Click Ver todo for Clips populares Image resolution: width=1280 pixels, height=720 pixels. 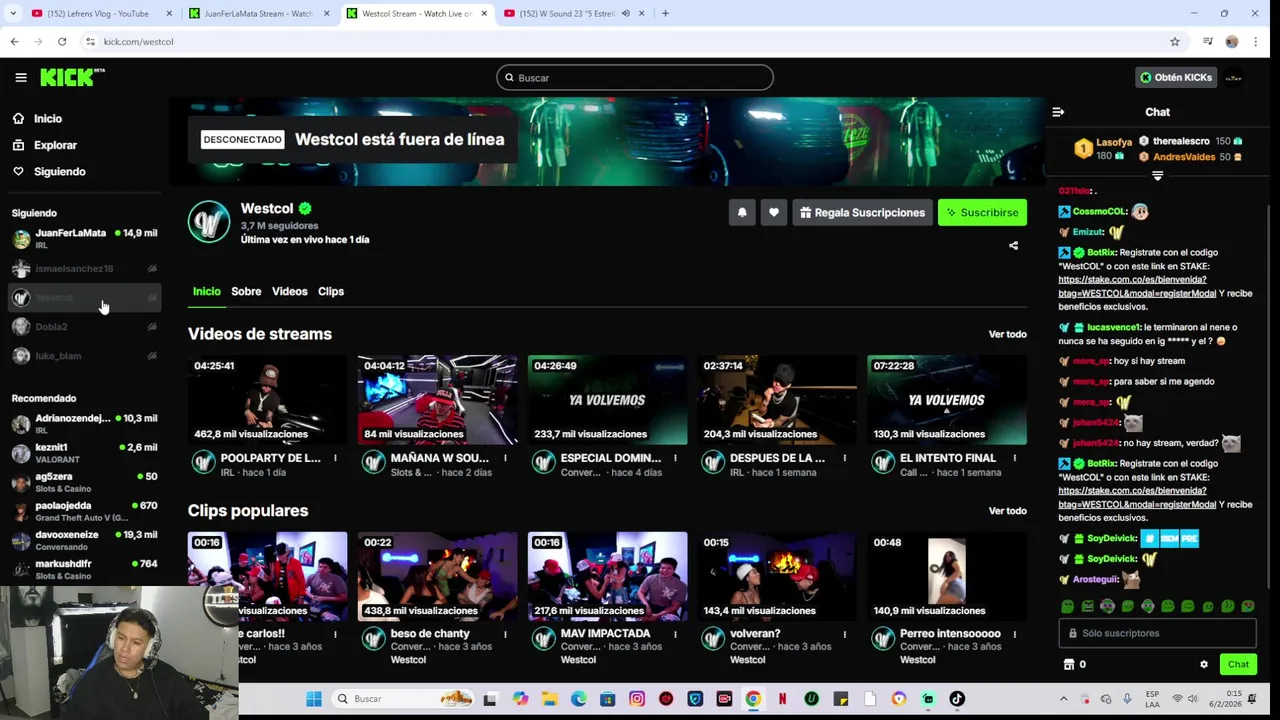tap(1007, 511)
